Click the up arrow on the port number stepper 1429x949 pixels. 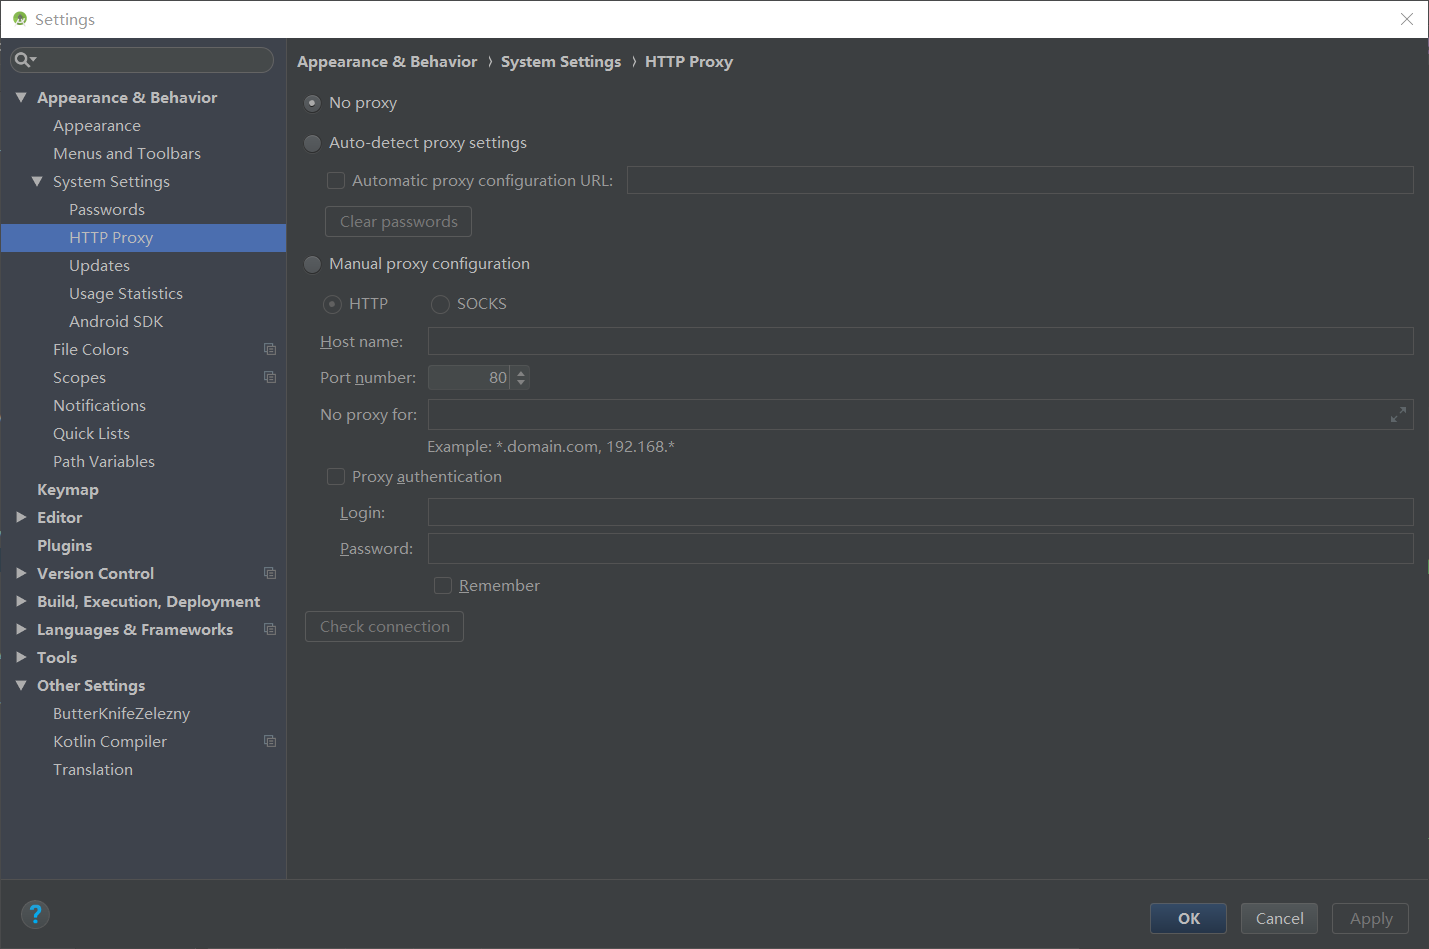coord(520,372)
